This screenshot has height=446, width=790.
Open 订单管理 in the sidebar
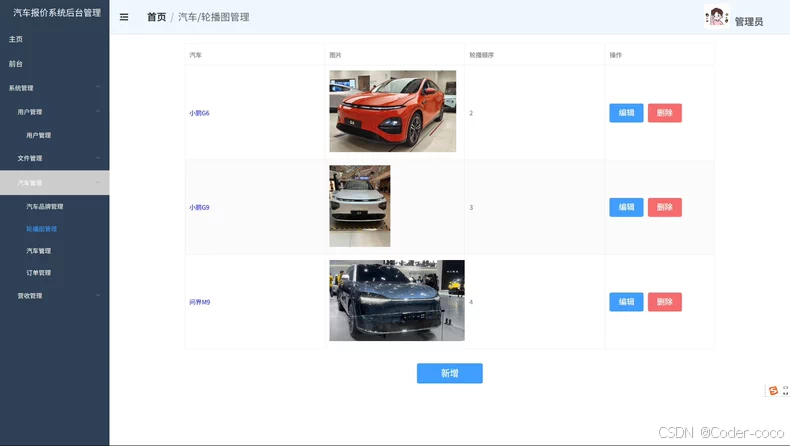(x=39, y=273)
